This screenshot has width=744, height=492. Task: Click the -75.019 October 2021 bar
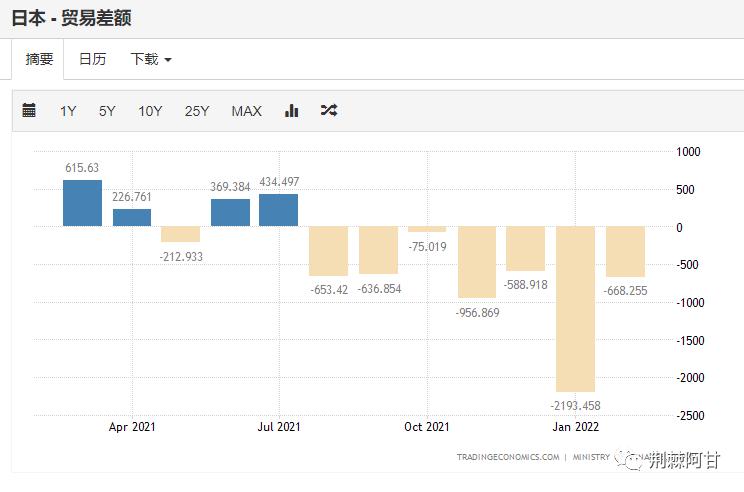(x=427, y=229)
